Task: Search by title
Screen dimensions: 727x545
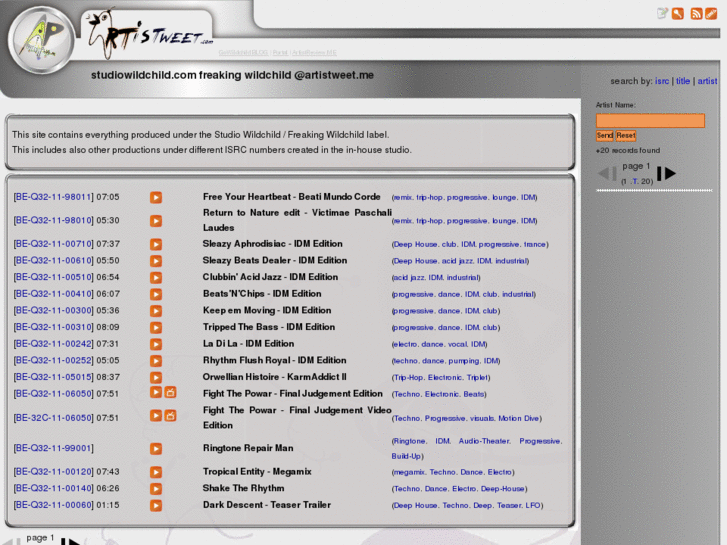Action: [683, 81]
